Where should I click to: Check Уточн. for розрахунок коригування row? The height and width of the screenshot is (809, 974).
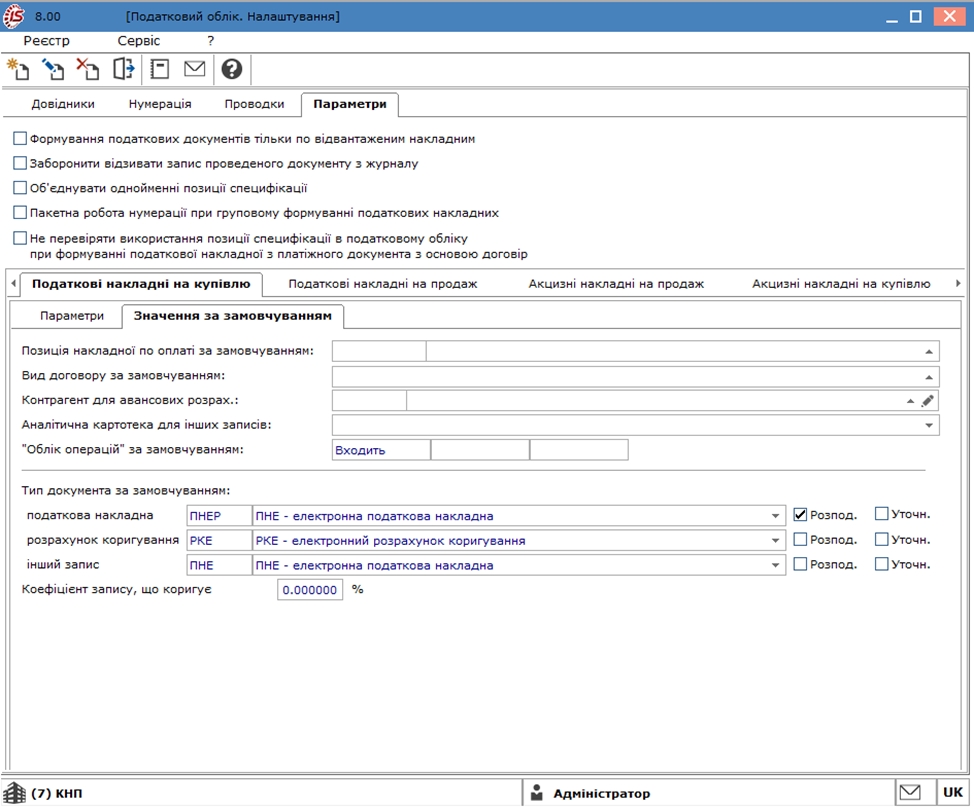point(881,539)
